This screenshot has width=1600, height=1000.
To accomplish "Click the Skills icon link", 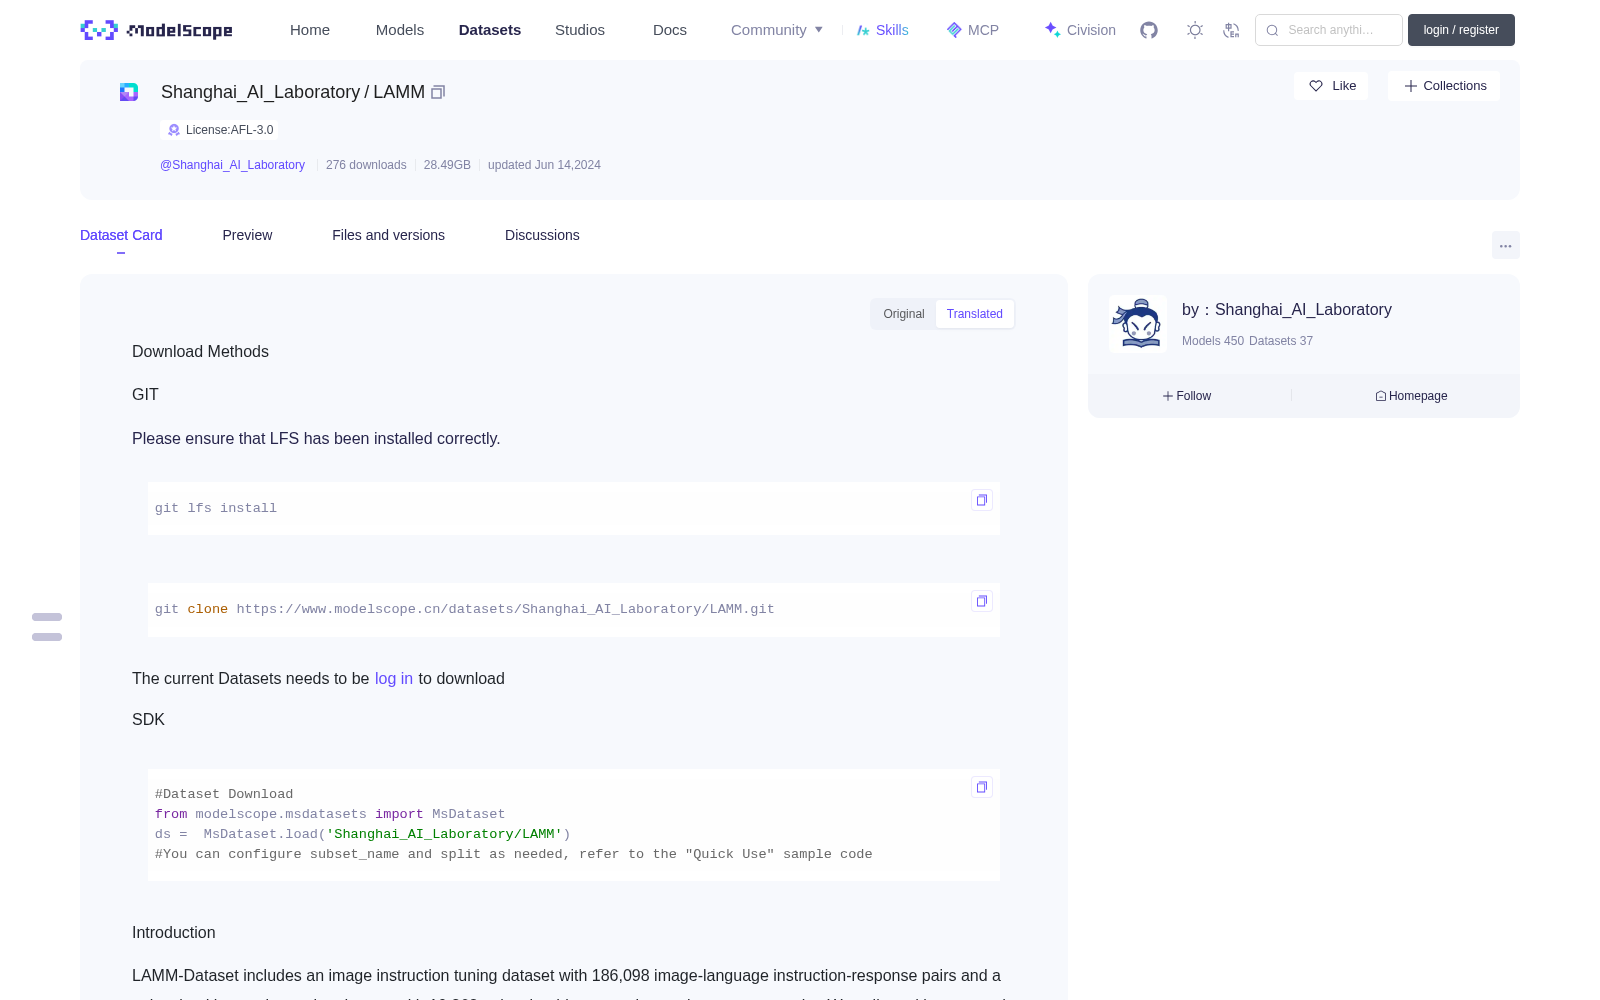I will tap(863, 30).
